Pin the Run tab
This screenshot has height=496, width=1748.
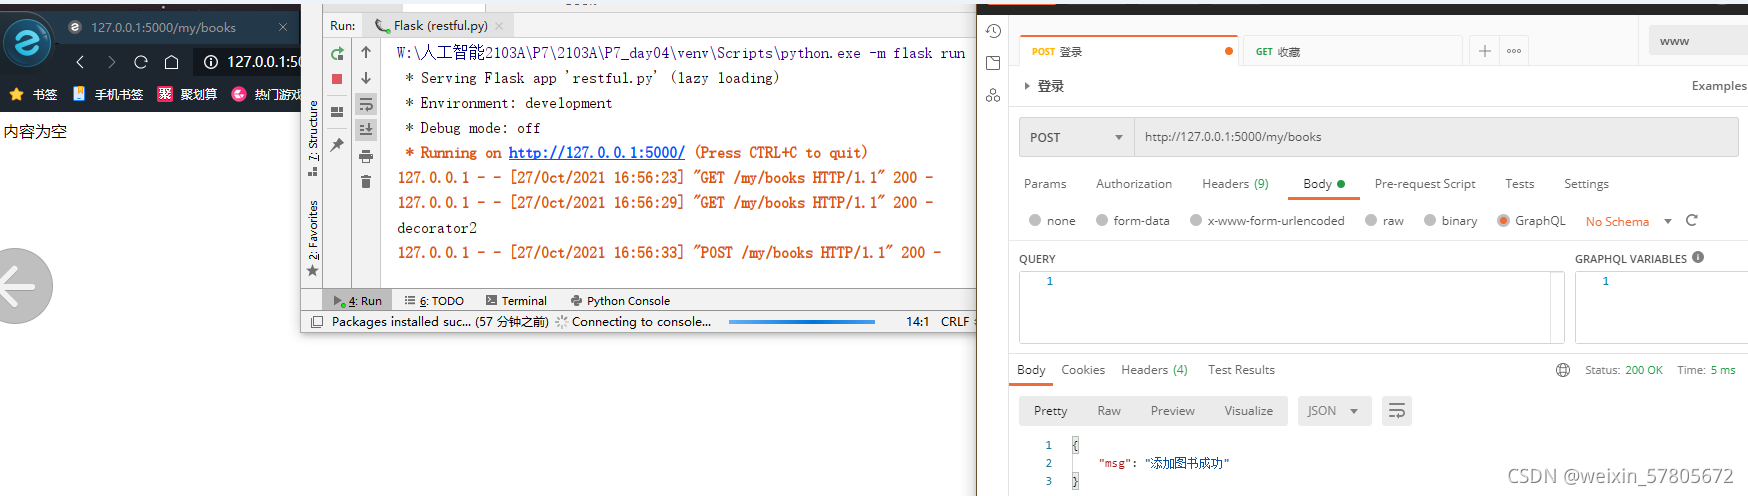click(x=337, y=145)
